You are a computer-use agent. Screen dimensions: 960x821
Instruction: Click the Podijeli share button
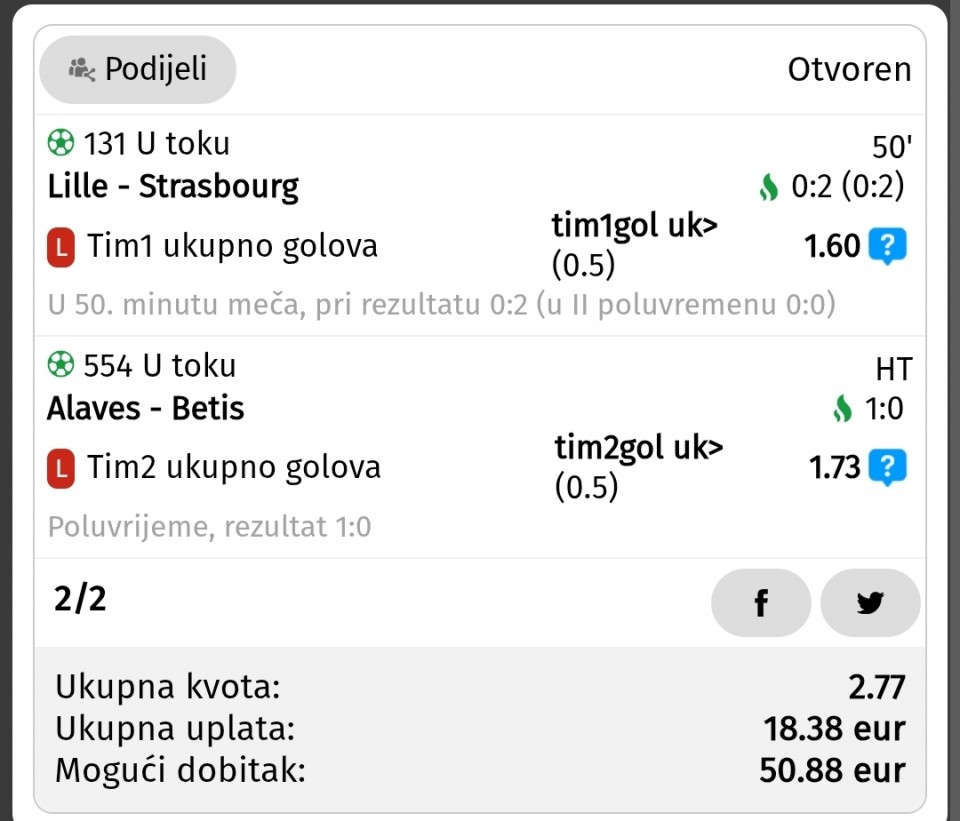(138, 70)
